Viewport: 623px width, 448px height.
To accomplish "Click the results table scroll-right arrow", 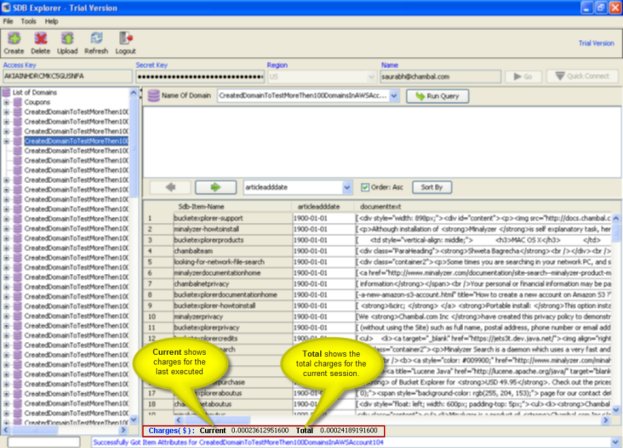I will [606, 420].
